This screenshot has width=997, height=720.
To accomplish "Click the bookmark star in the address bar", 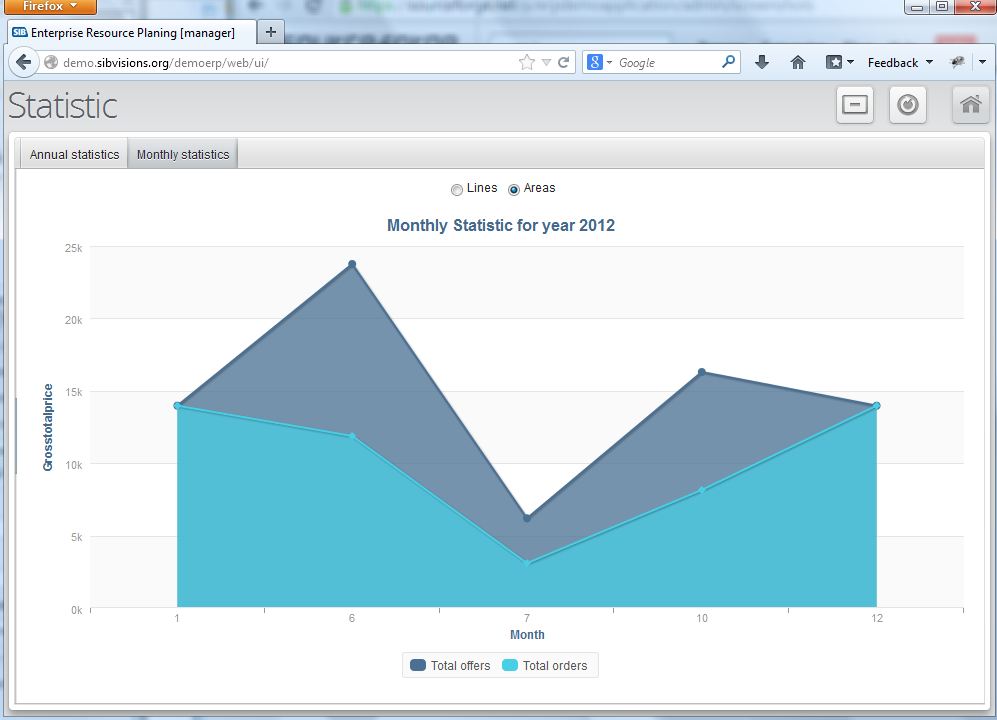I will tap(527, 61).
